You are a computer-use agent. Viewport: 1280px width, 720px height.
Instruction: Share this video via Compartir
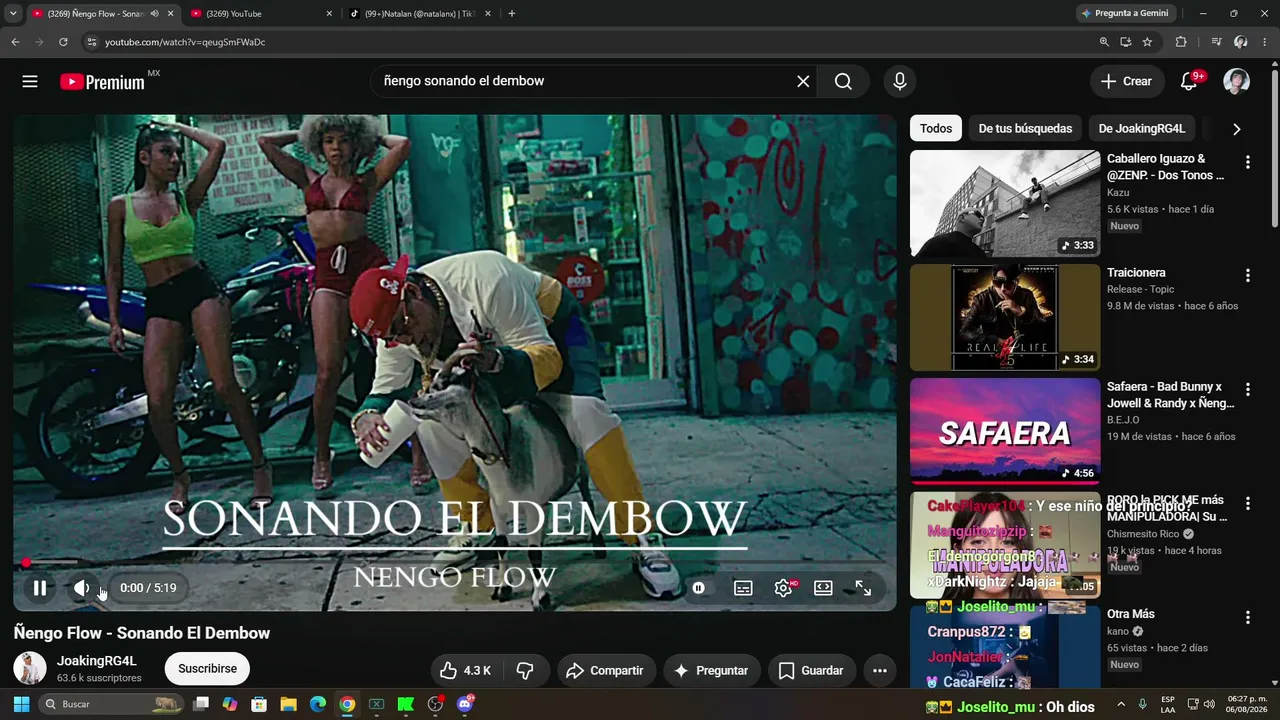(x=605, y=670)
